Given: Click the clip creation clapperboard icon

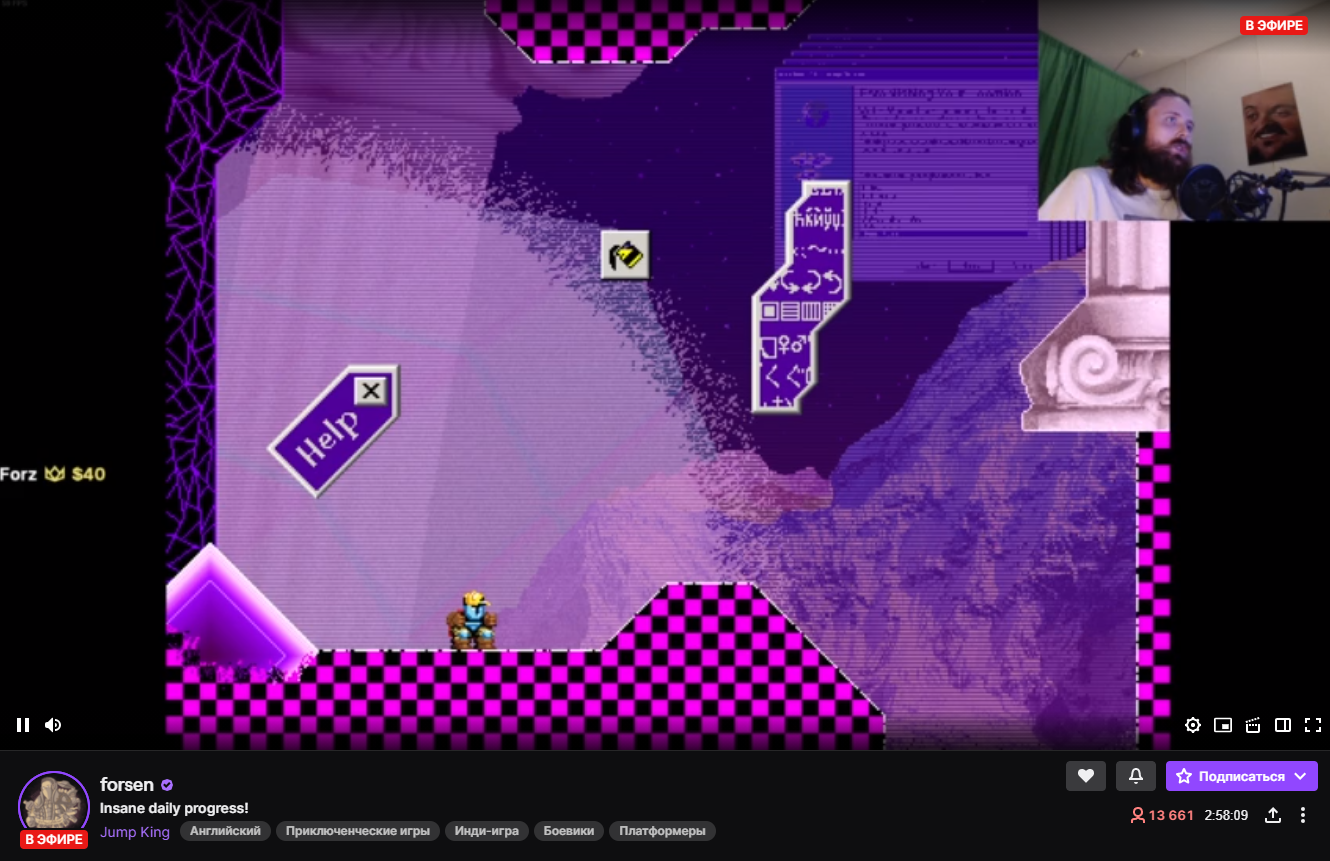Looking at the screenshot, I should click(x=1252, y=725).
